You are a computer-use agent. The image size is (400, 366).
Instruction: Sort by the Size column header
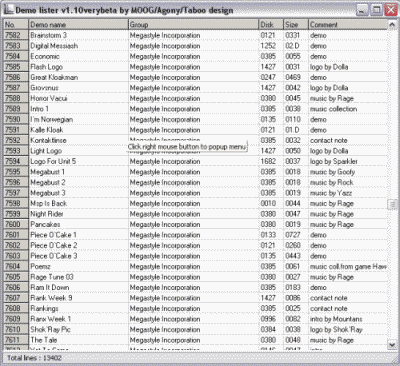pos(296,24)
